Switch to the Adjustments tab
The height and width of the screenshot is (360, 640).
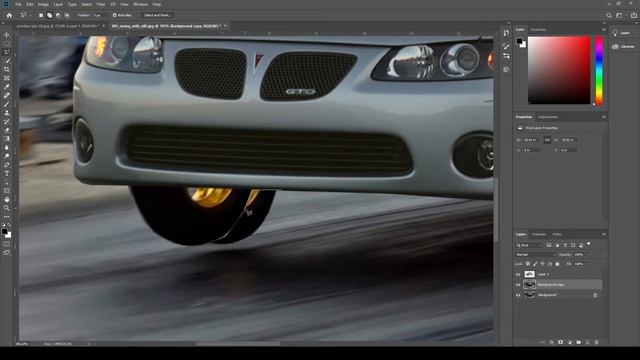[x=548, y=117]
